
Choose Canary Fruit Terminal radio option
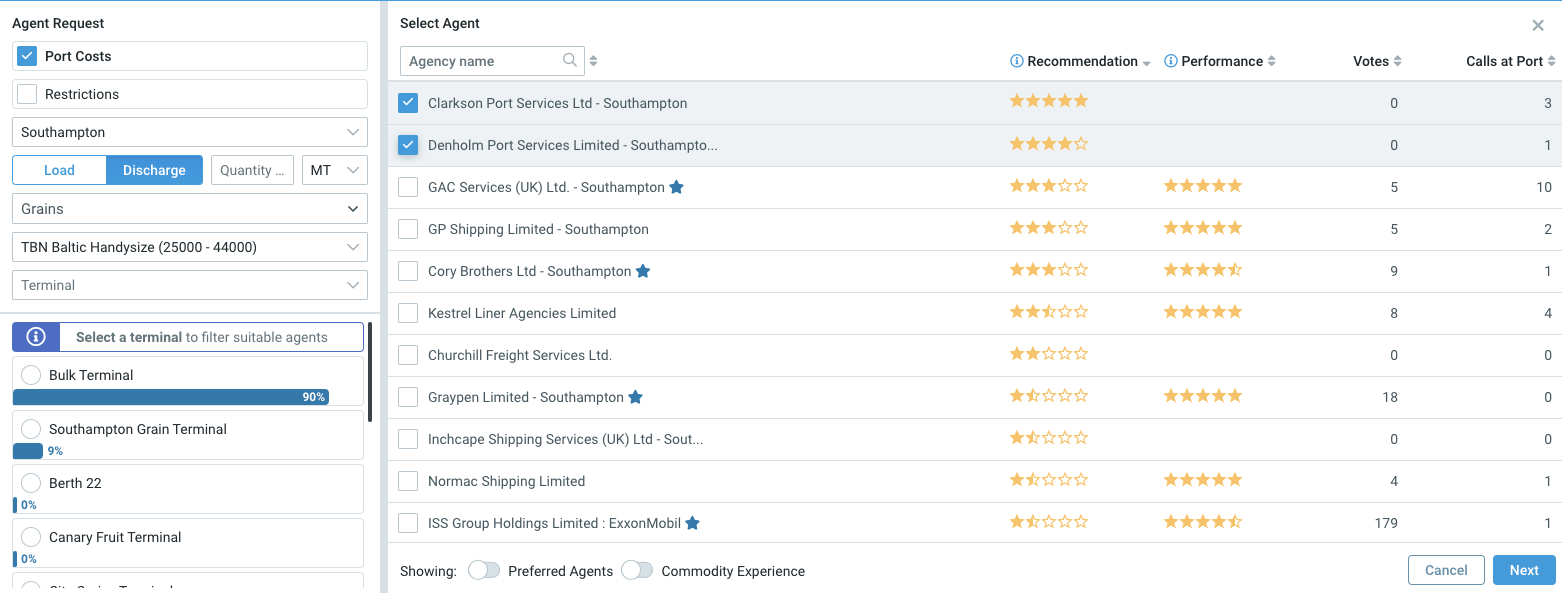click(31, 537)
